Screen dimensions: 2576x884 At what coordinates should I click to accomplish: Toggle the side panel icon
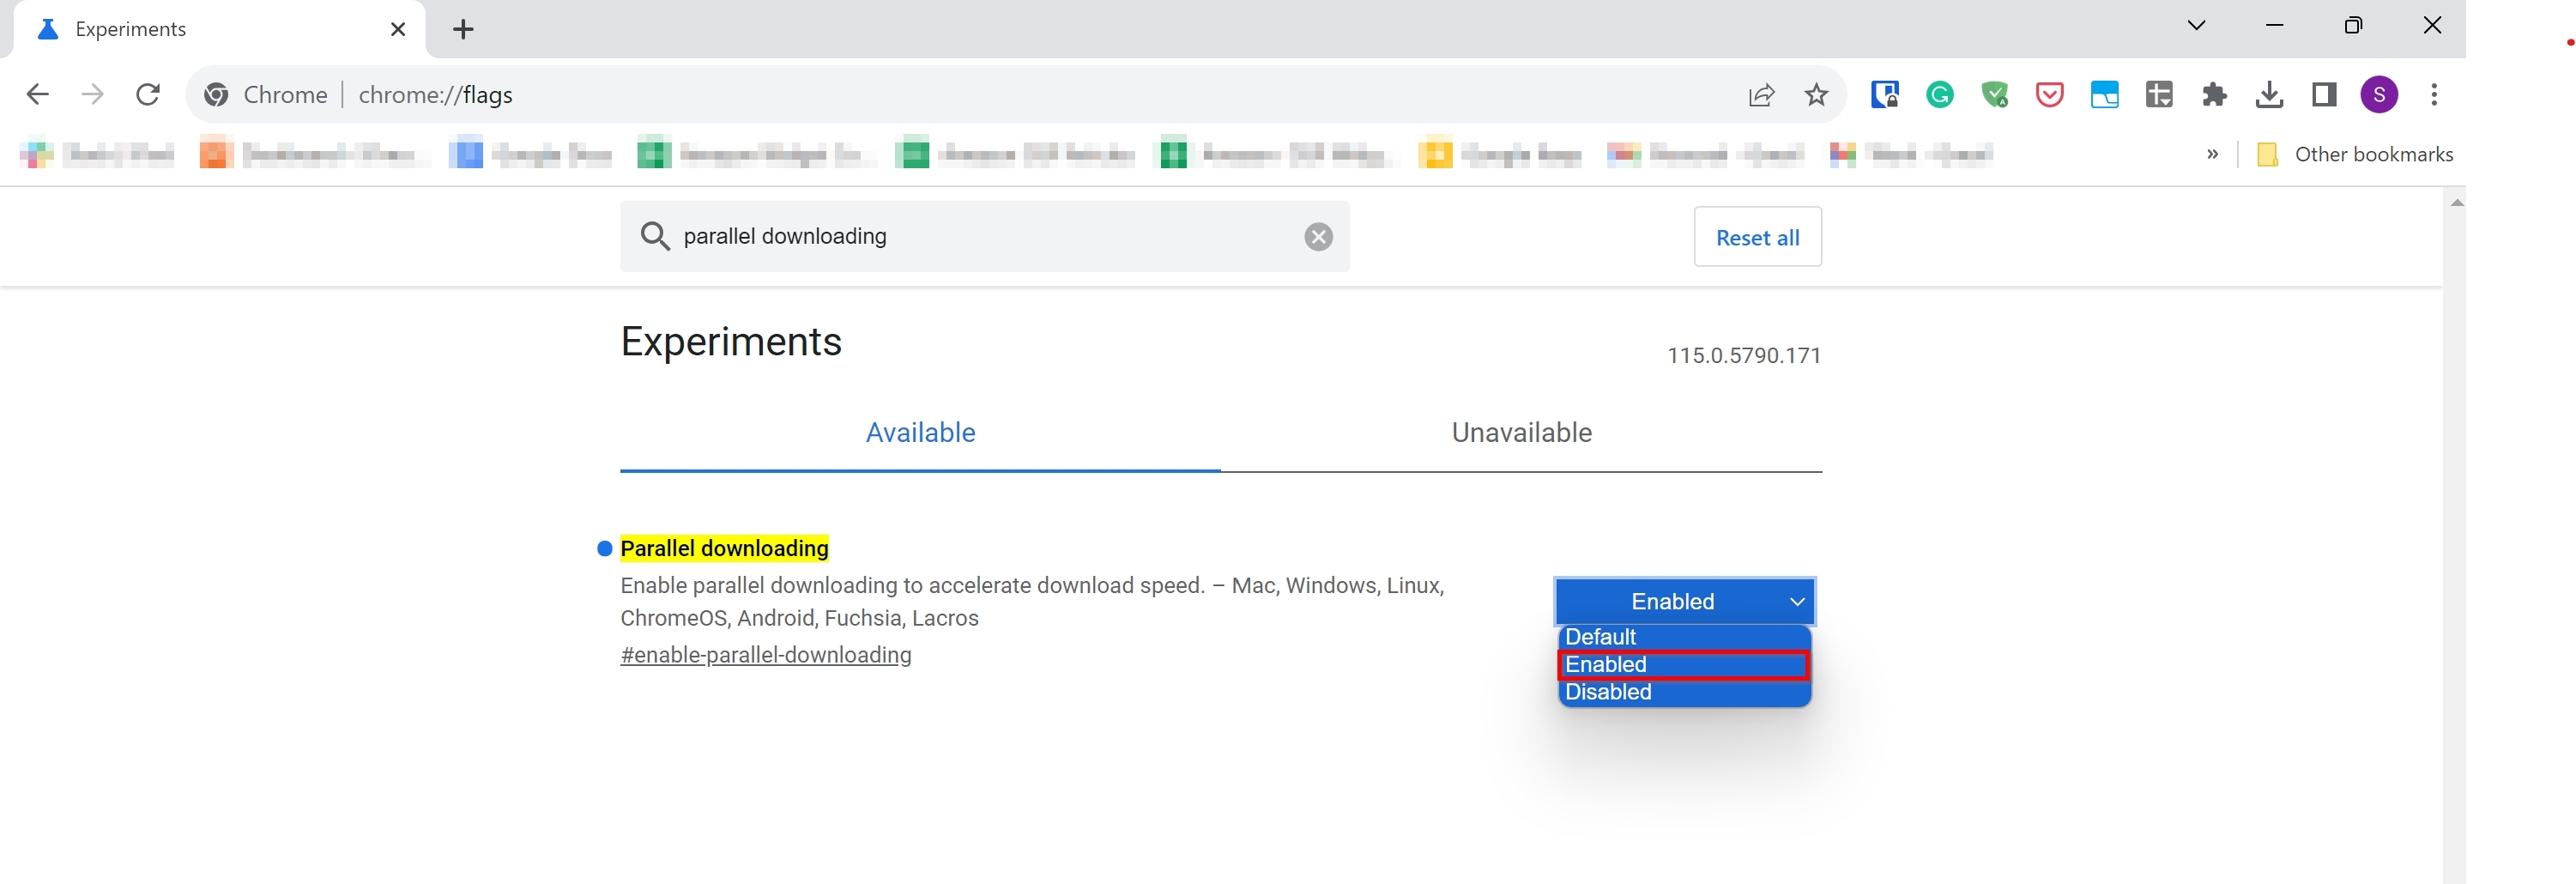2324,95
